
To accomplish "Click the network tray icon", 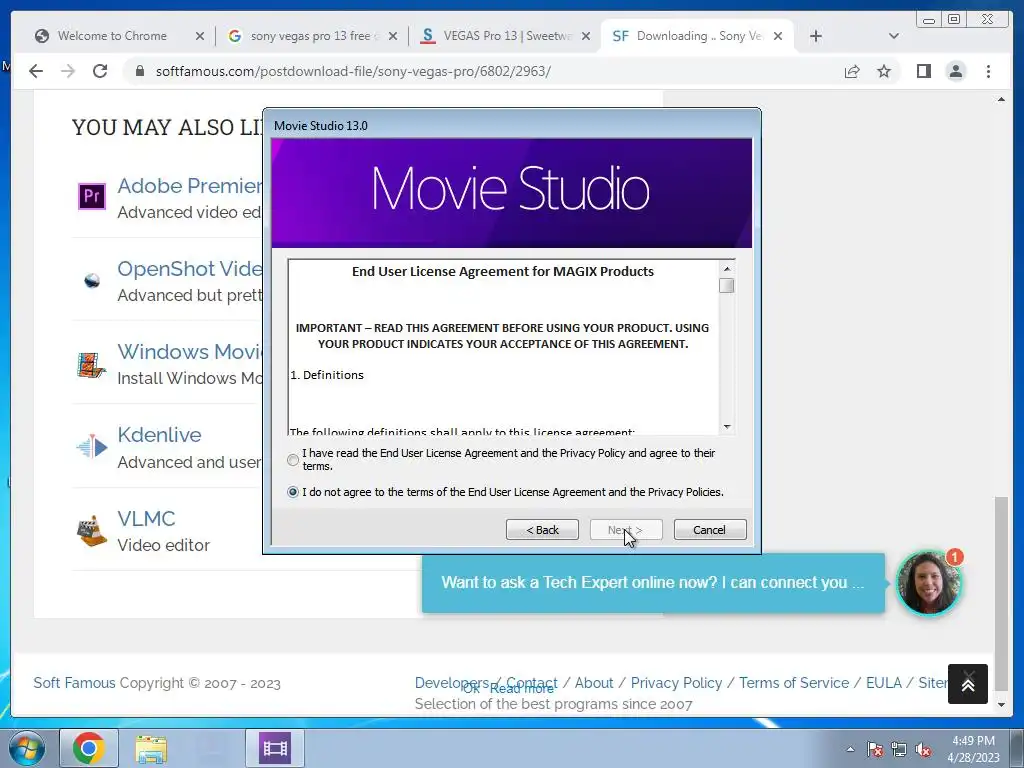I will [x=899, y=749].
